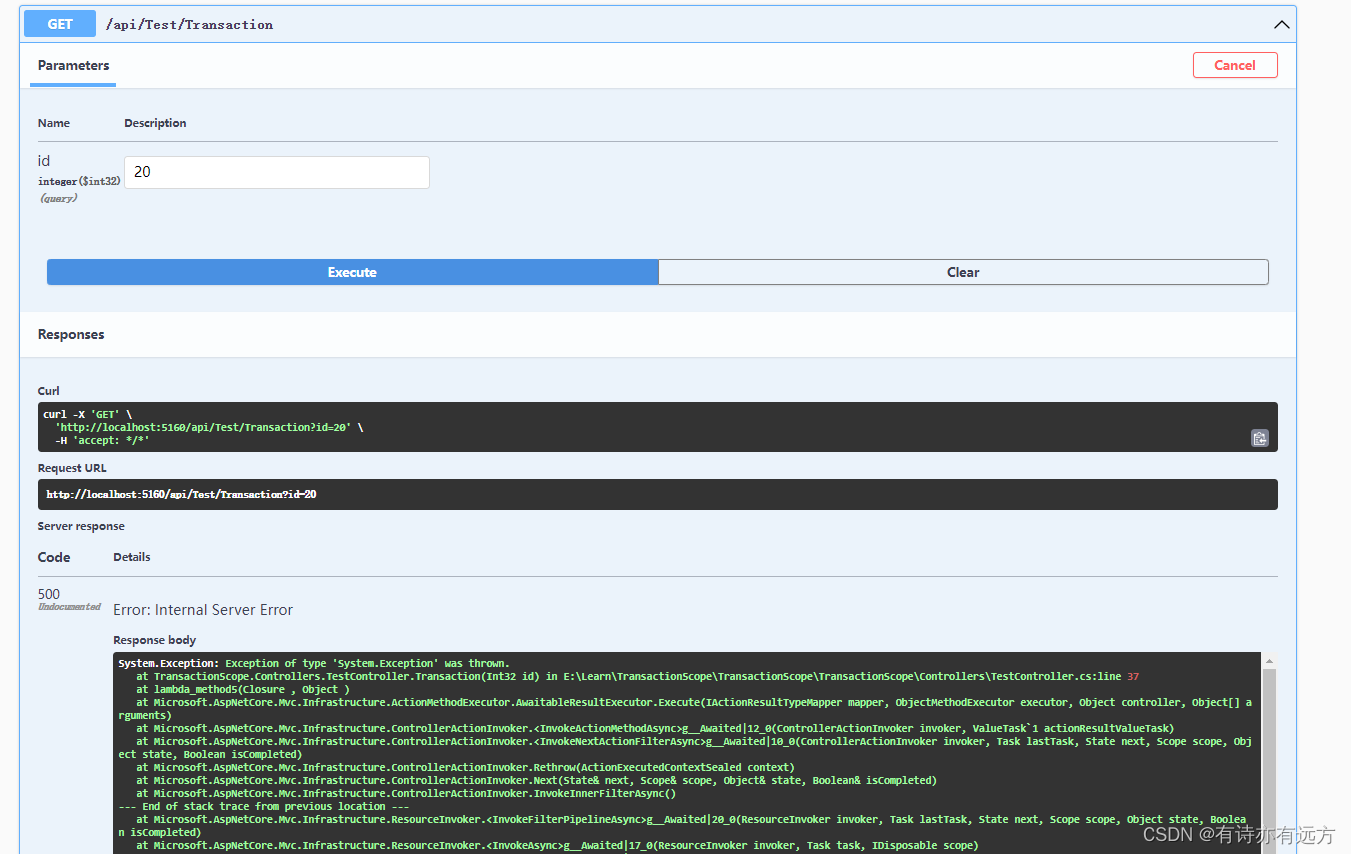
Task: Click the Undocumented label under 500
Action: point(69,607)
